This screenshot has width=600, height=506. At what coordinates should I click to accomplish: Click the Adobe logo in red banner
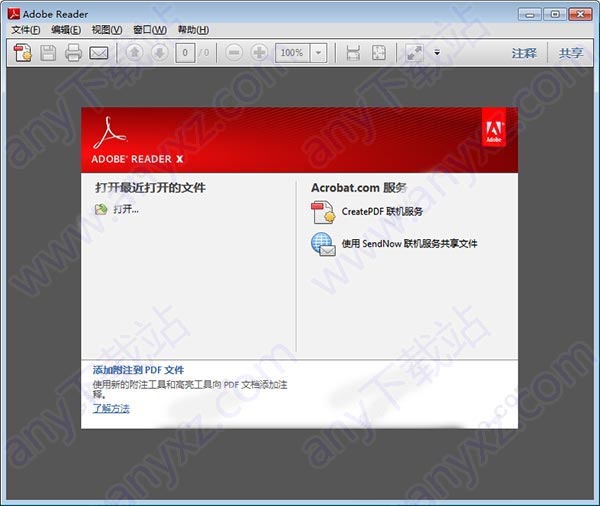pyautogui.click(x=494, y=128)
